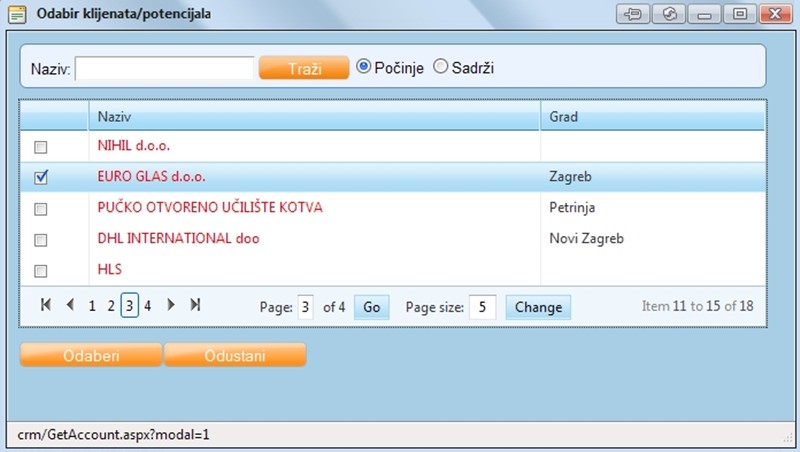Click the Change page size button
This screenshot has width=800, height=452.
pos(538,307)
